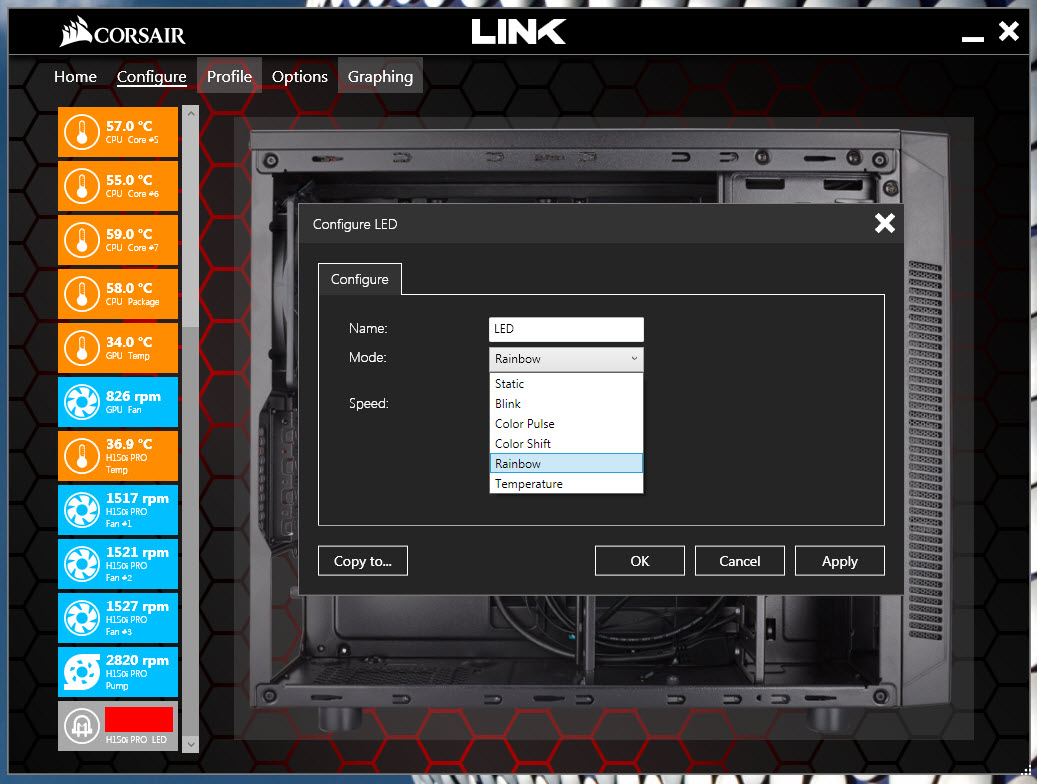Click the H150i PRO LED label
This screenshot has width=1037, height=784.
click(136, 740)
